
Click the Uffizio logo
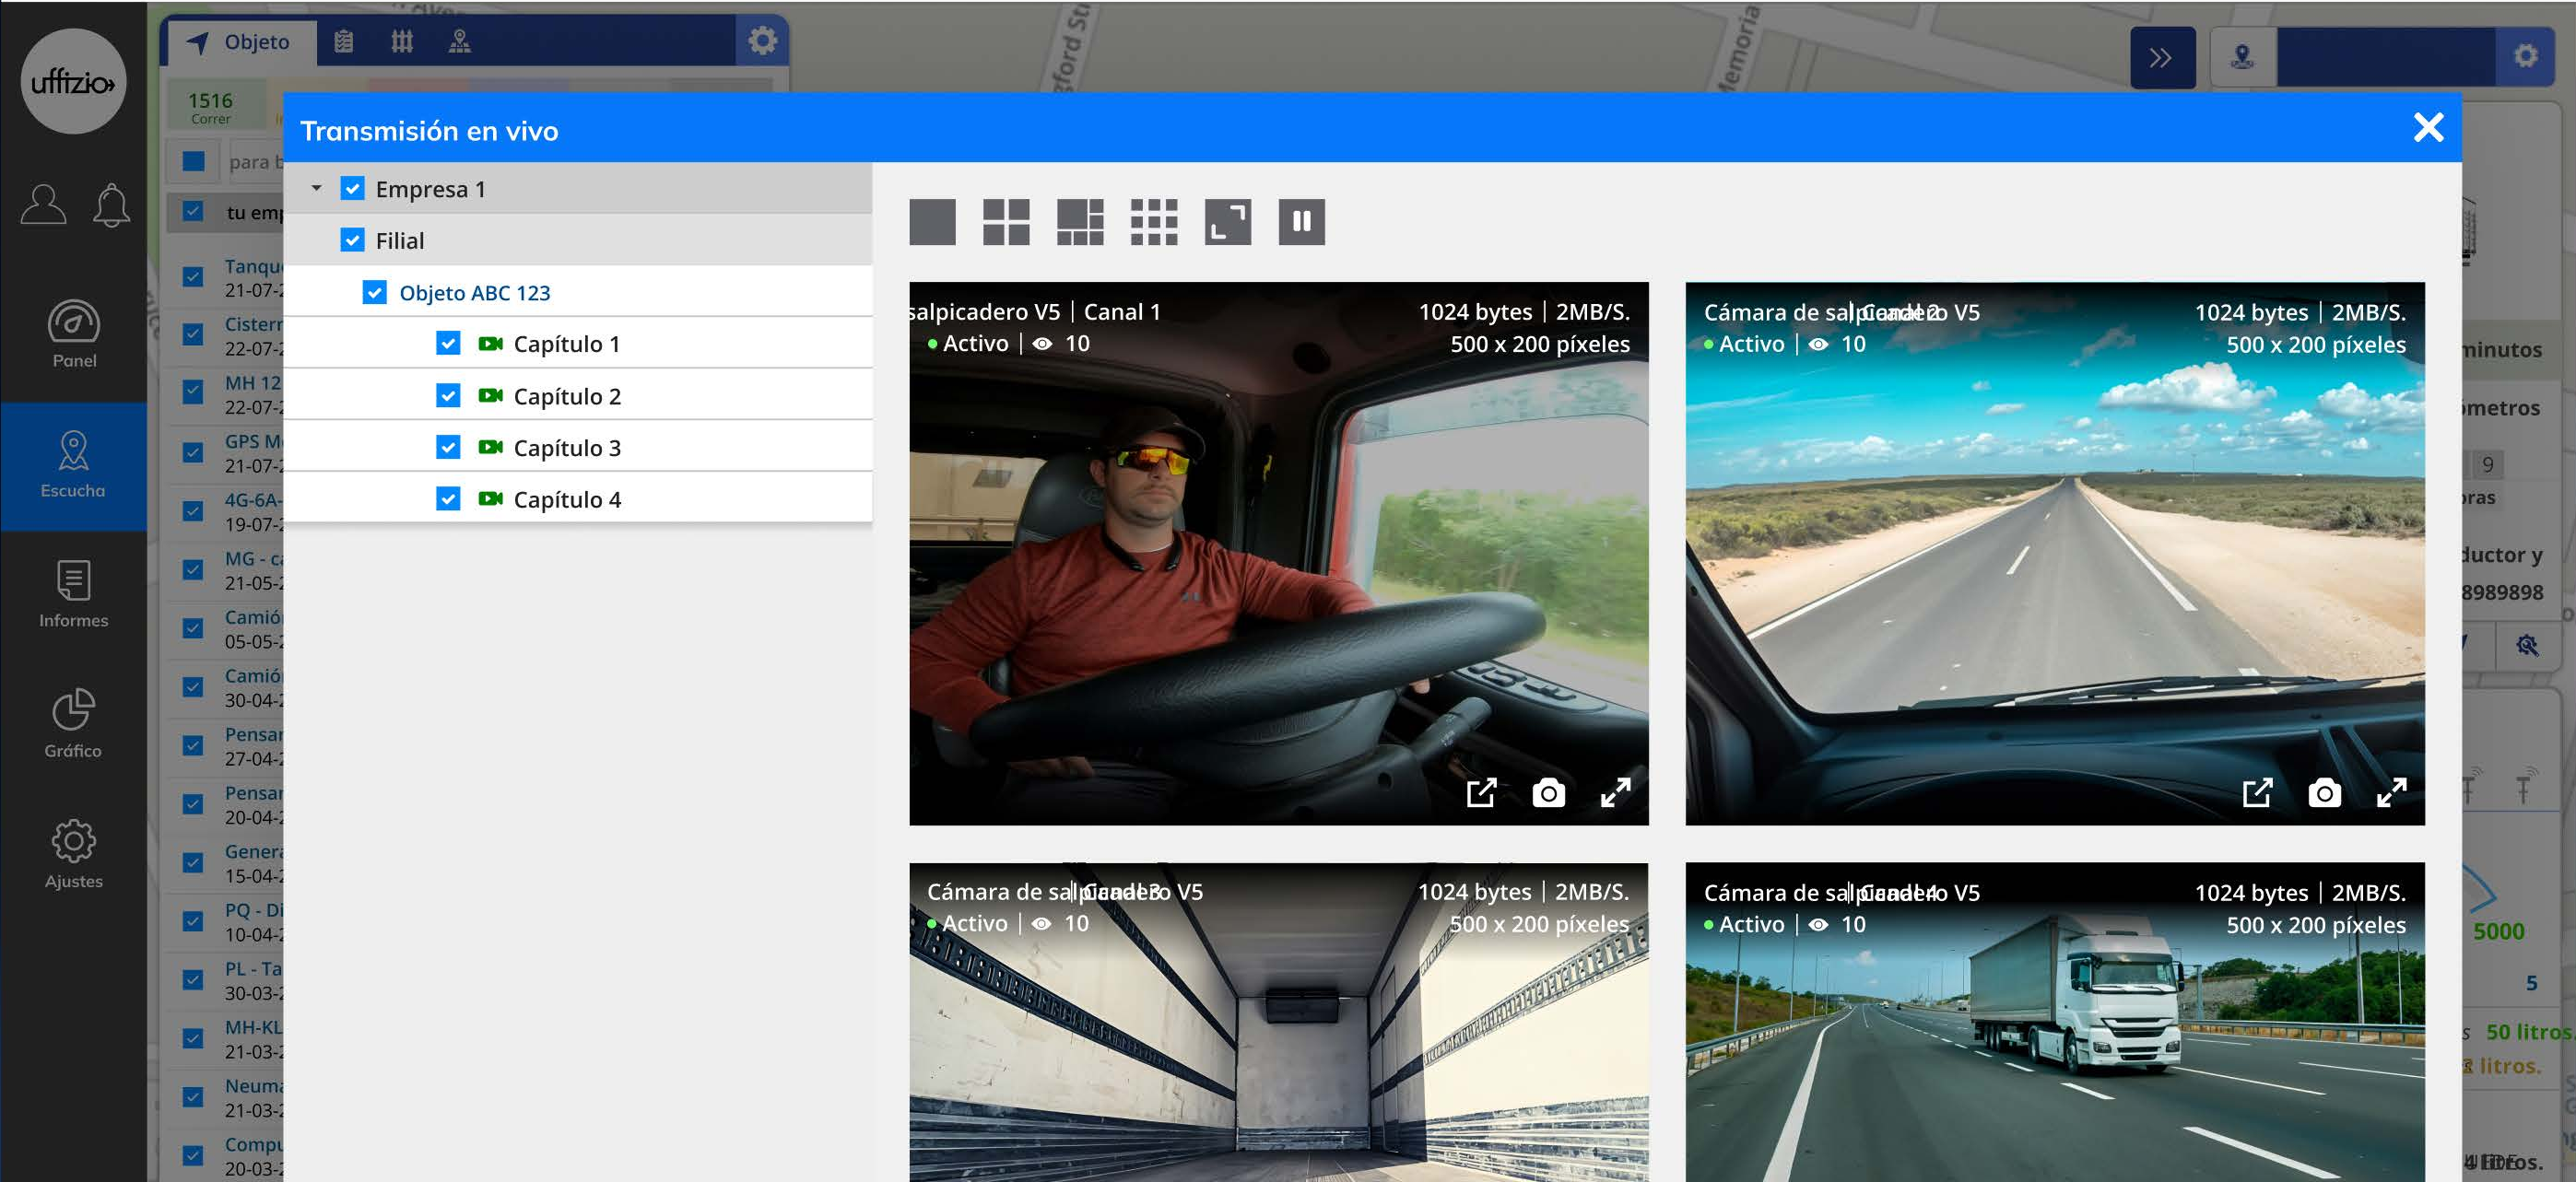click(x=73, y=81)
